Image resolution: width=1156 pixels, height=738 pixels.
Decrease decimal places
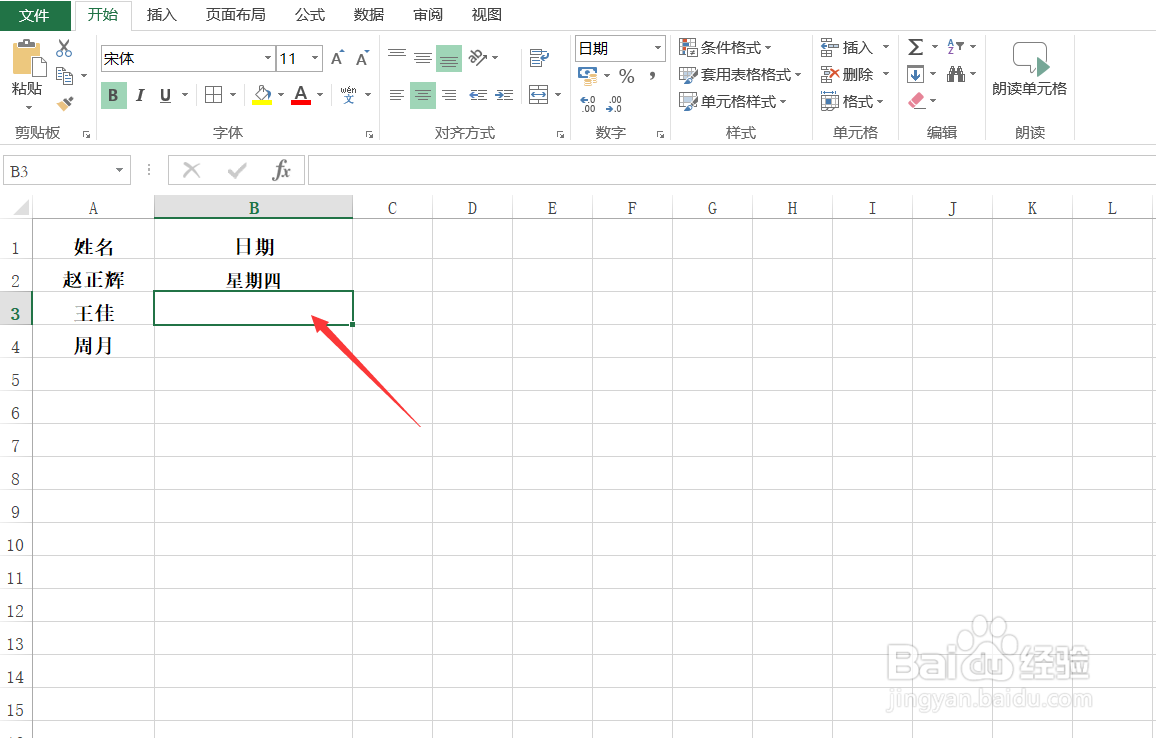(x=614, y=104)
